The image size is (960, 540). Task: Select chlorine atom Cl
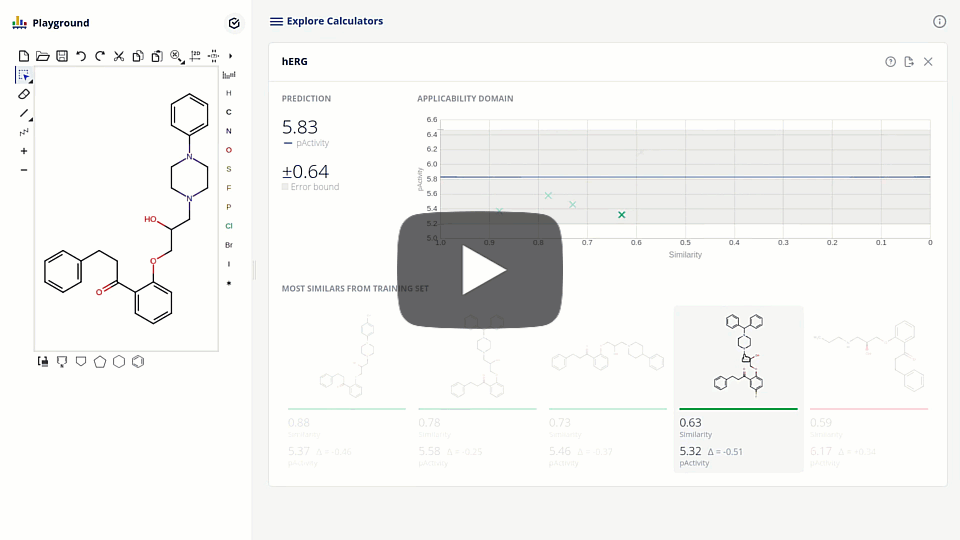[x=229, y=226]
